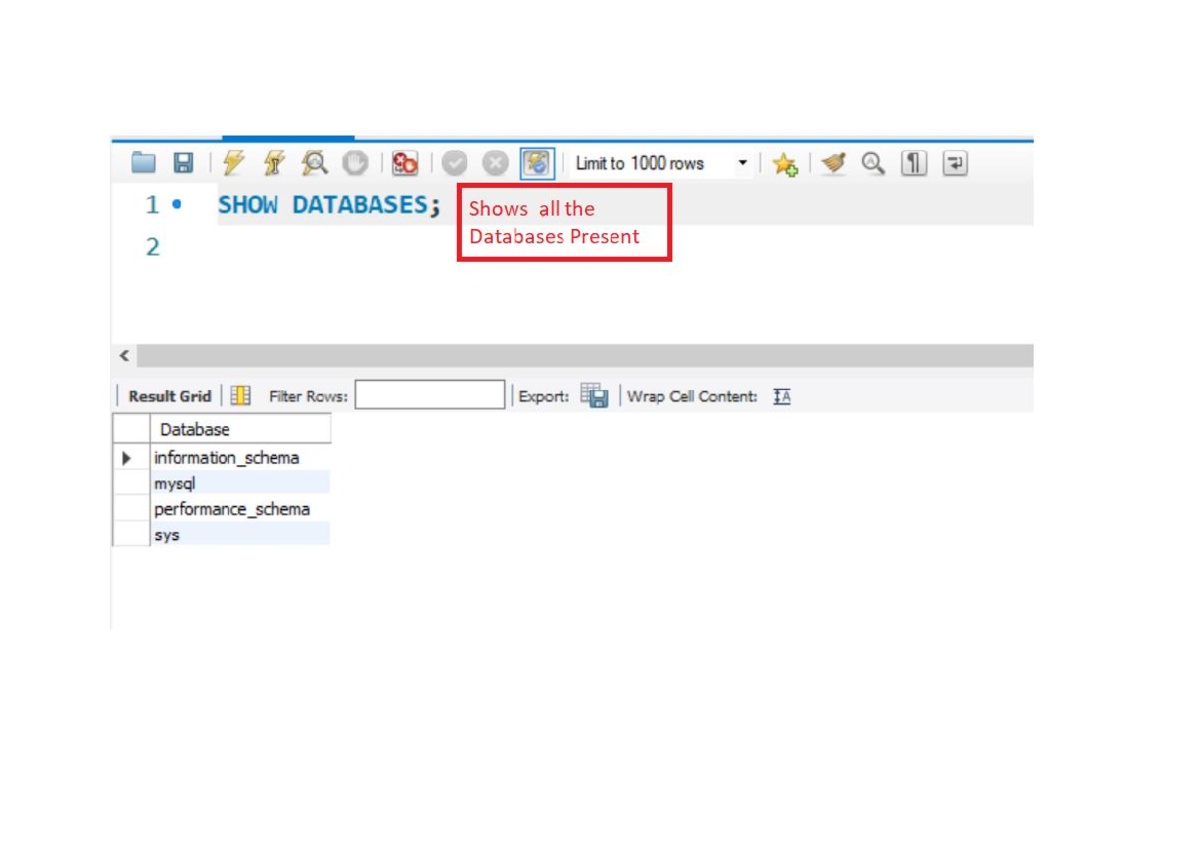Run Explain plan magnifier-lightning icon

point(315,163)
